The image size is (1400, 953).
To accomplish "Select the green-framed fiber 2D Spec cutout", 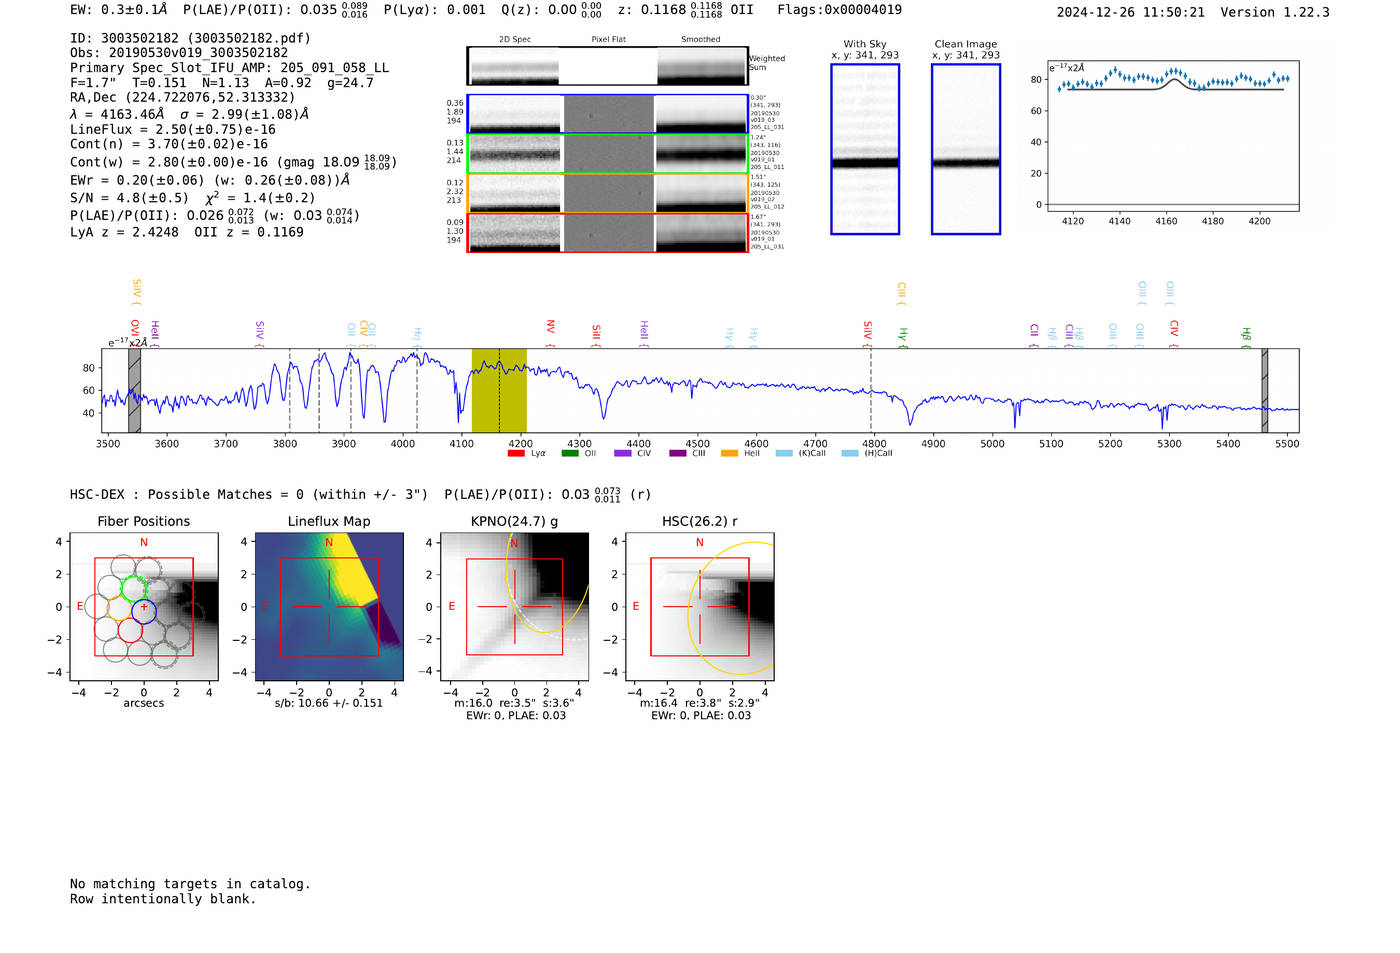I will point(515,153).
